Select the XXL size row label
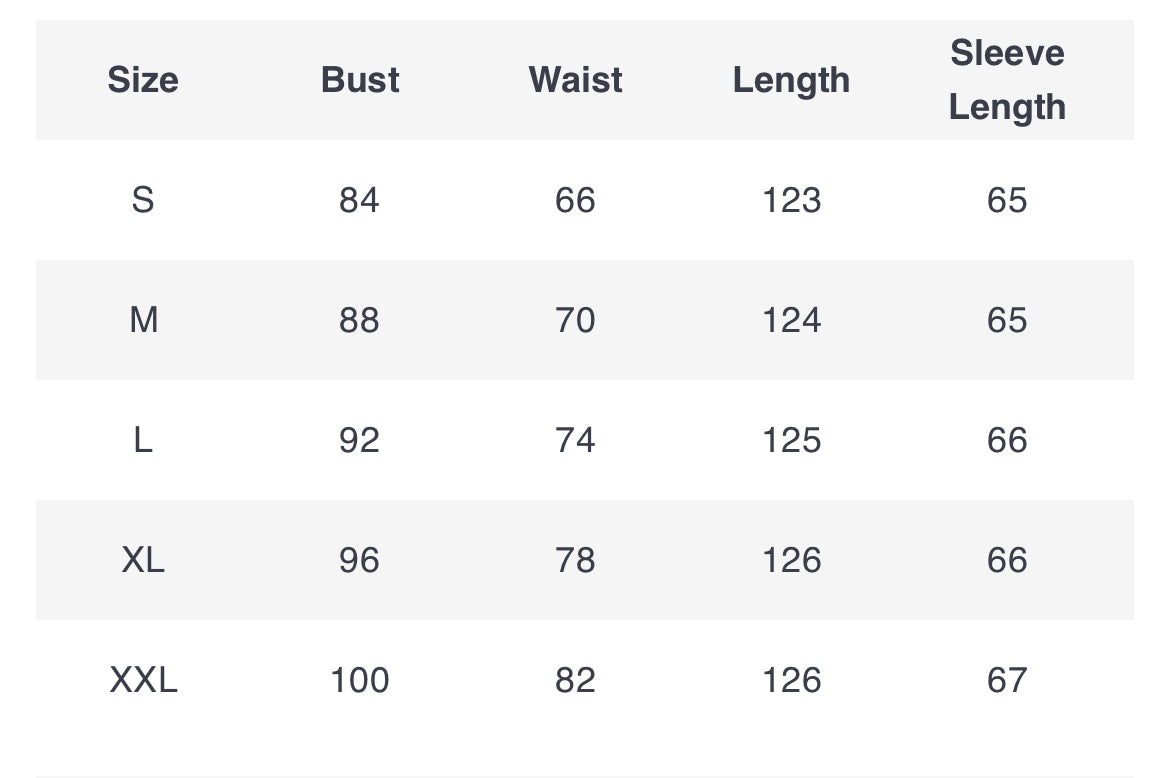The image size is (1170, 778). click(143, 680)
